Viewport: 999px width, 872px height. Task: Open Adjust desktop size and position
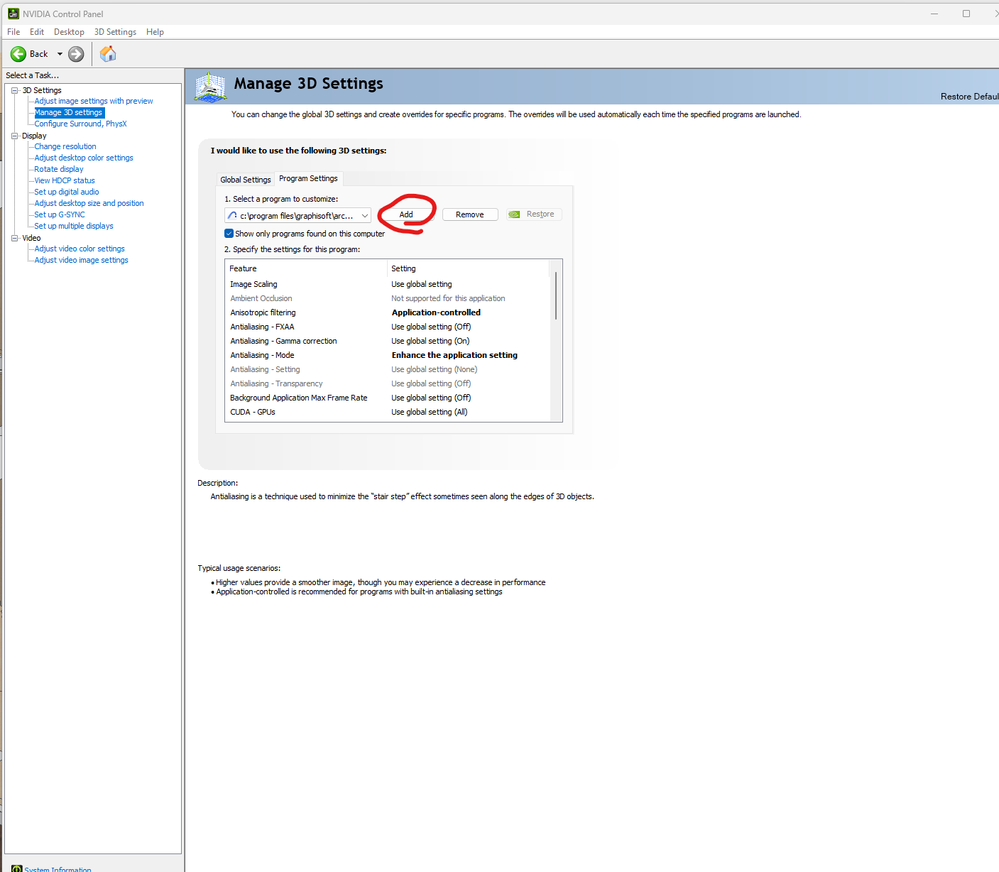pyautogui.click(x=89, y=203)
